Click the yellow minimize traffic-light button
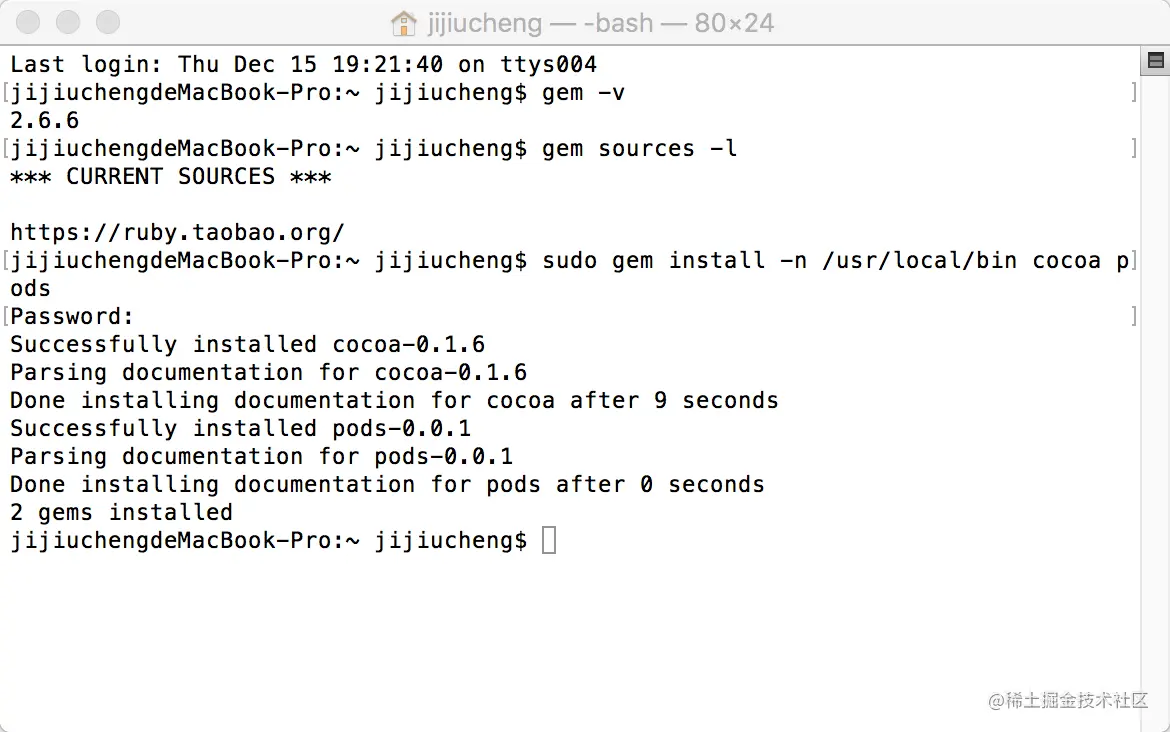 [x=67, y=22]
